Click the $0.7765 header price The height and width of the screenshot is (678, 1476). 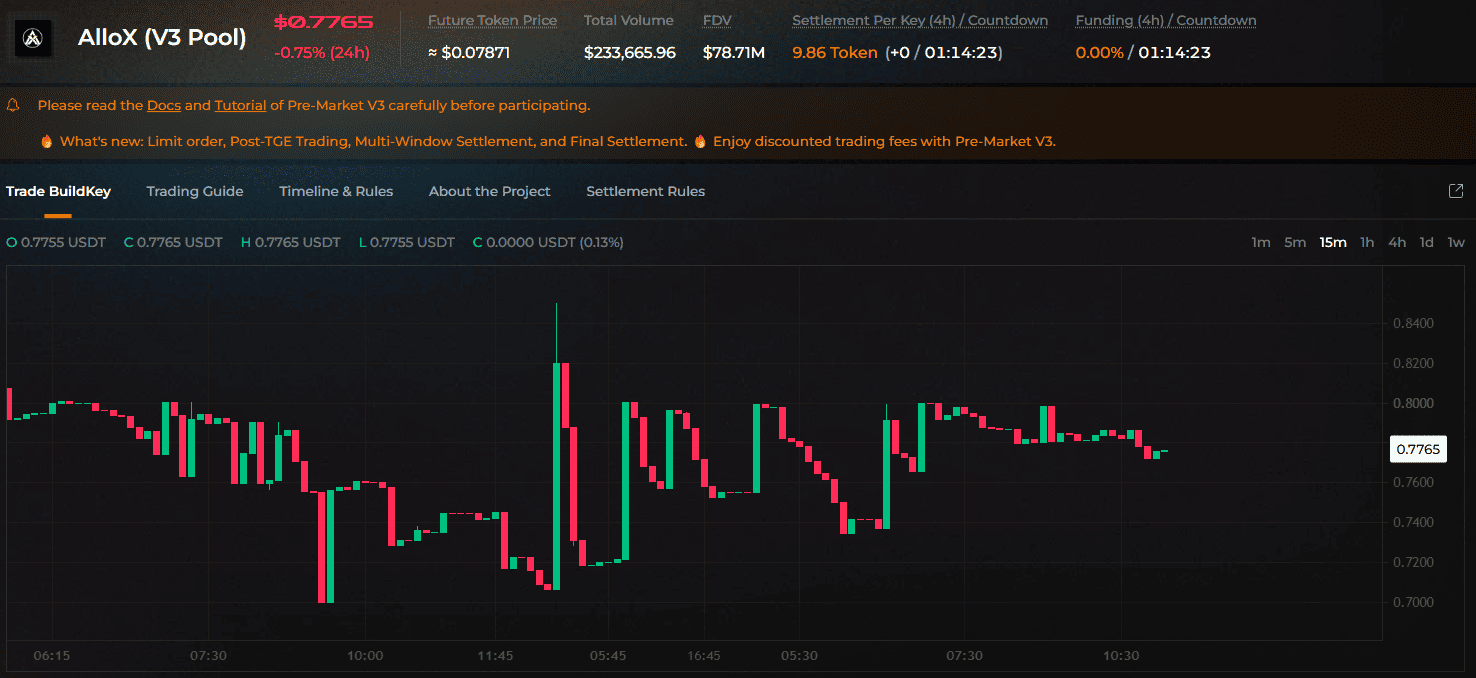324,22
